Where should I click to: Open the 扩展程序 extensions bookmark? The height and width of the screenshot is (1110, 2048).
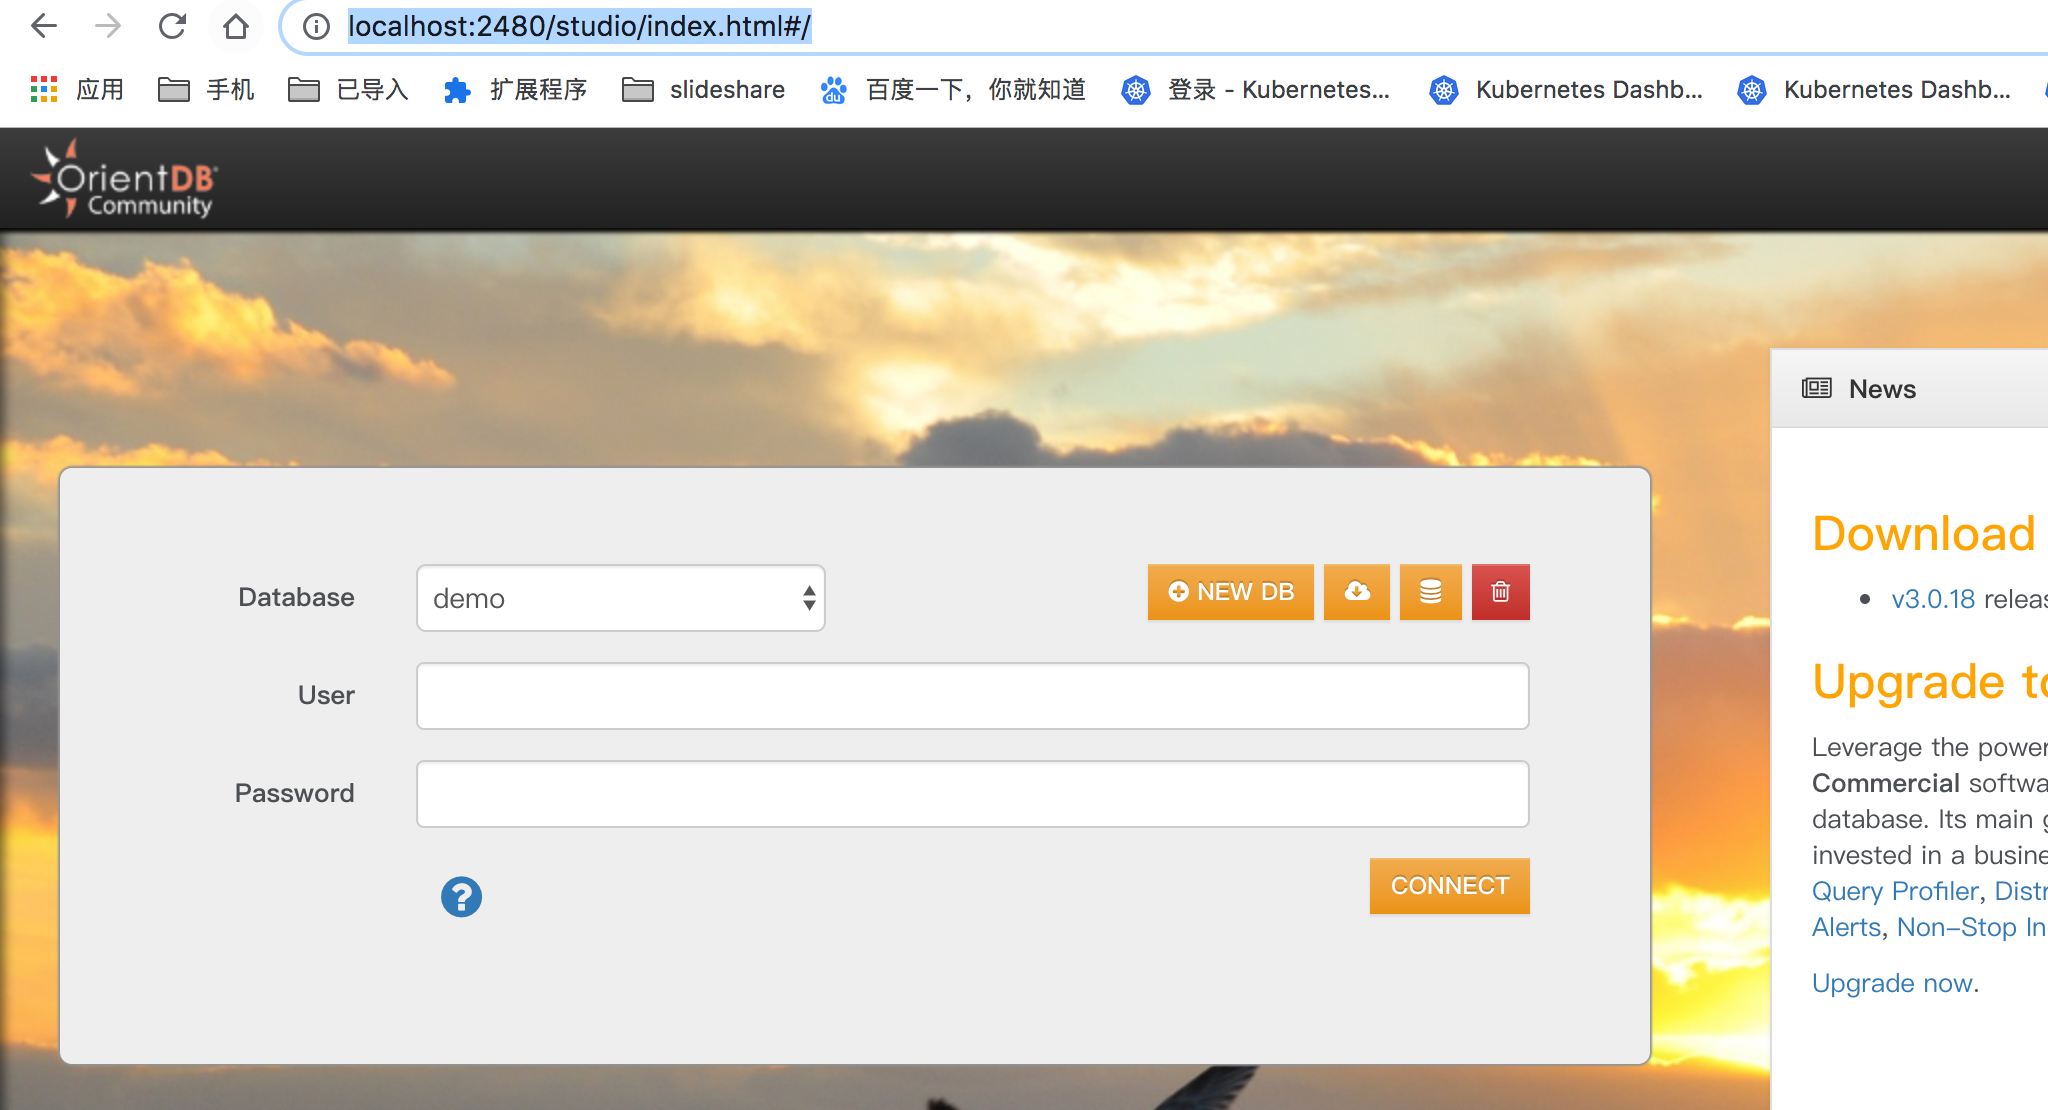[515, 90]
